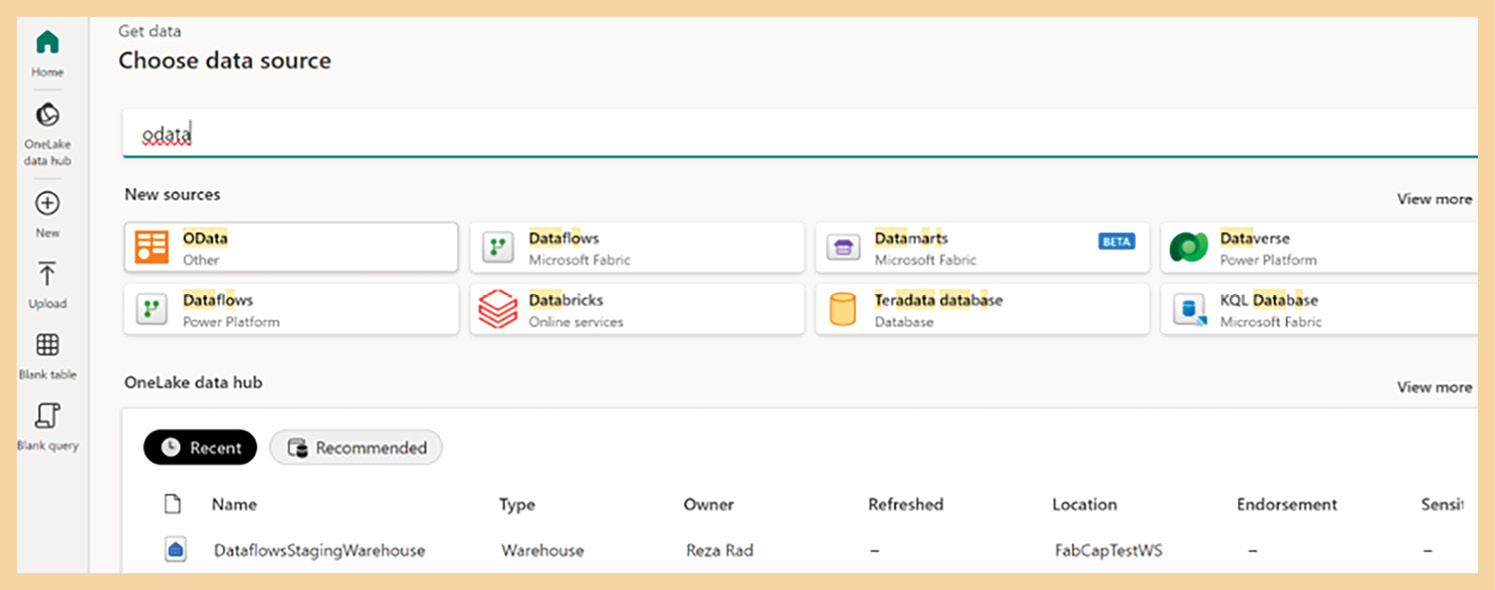This screenshot has width=1495, height=590.
Task: Open the Home icon in sidebar
Action: [47, 43]
